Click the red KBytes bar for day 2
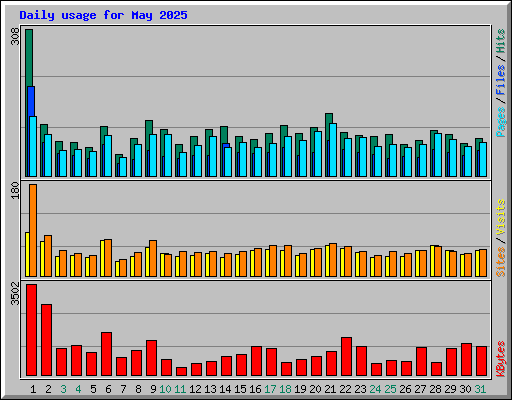 click(x=46, y=340)
